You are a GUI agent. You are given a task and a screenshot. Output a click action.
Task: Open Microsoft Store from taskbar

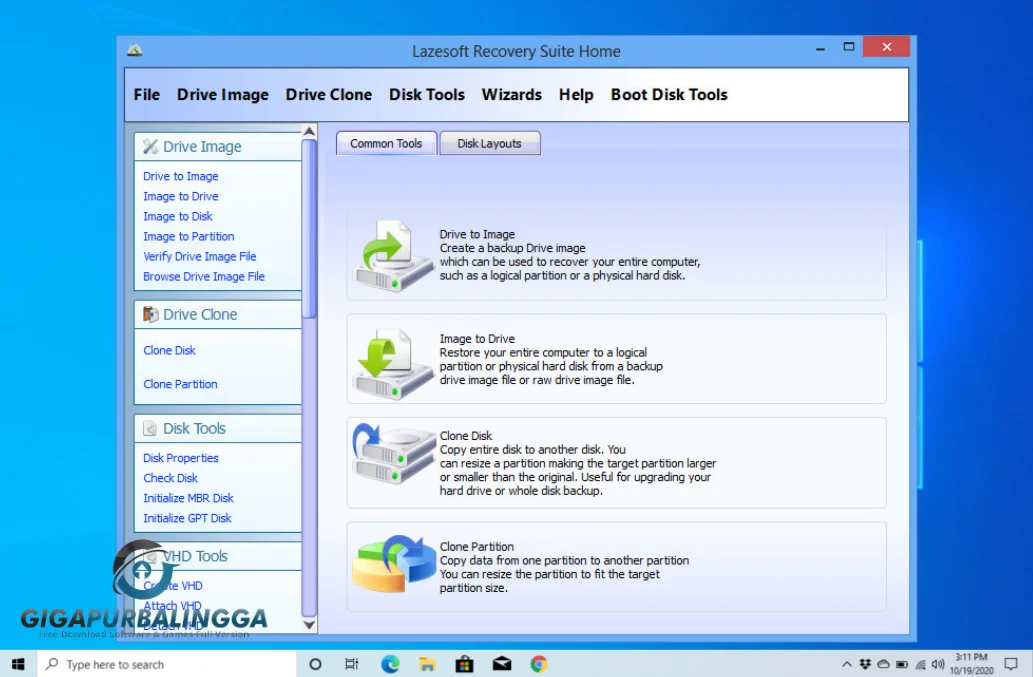pos(464,664)
